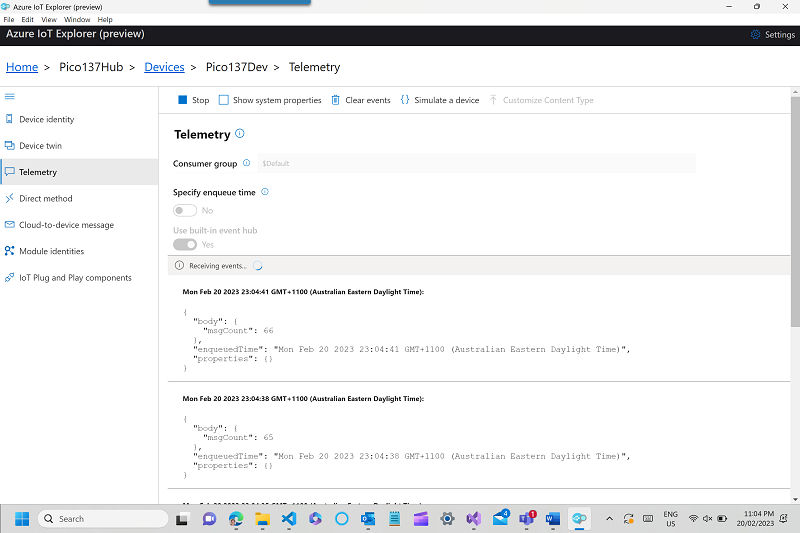The width and height of the screenshot is (800, 533).
Task: Open Mail app from taskbar
Action: pyautogui.click(x=501, y=518)
